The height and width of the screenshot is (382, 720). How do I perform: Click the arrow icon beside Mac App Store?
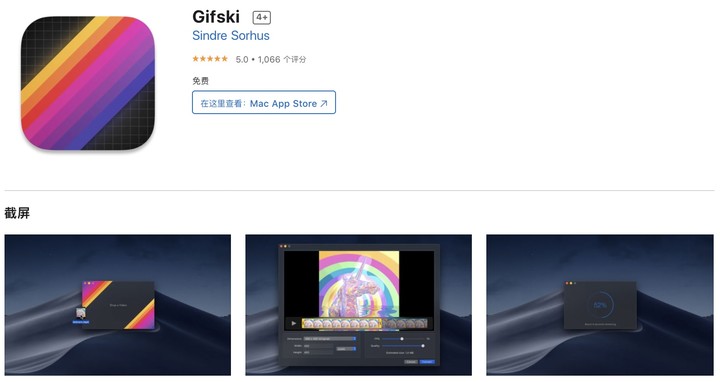[324, 103]
